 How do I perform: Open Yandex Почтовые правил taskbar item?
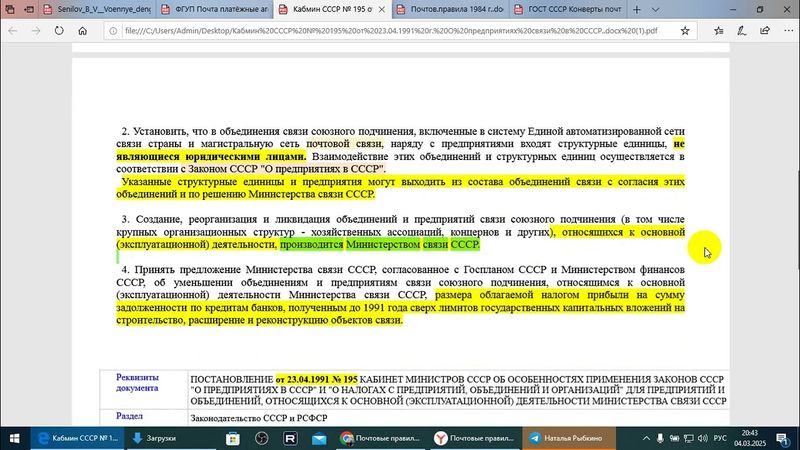[475, 438]
